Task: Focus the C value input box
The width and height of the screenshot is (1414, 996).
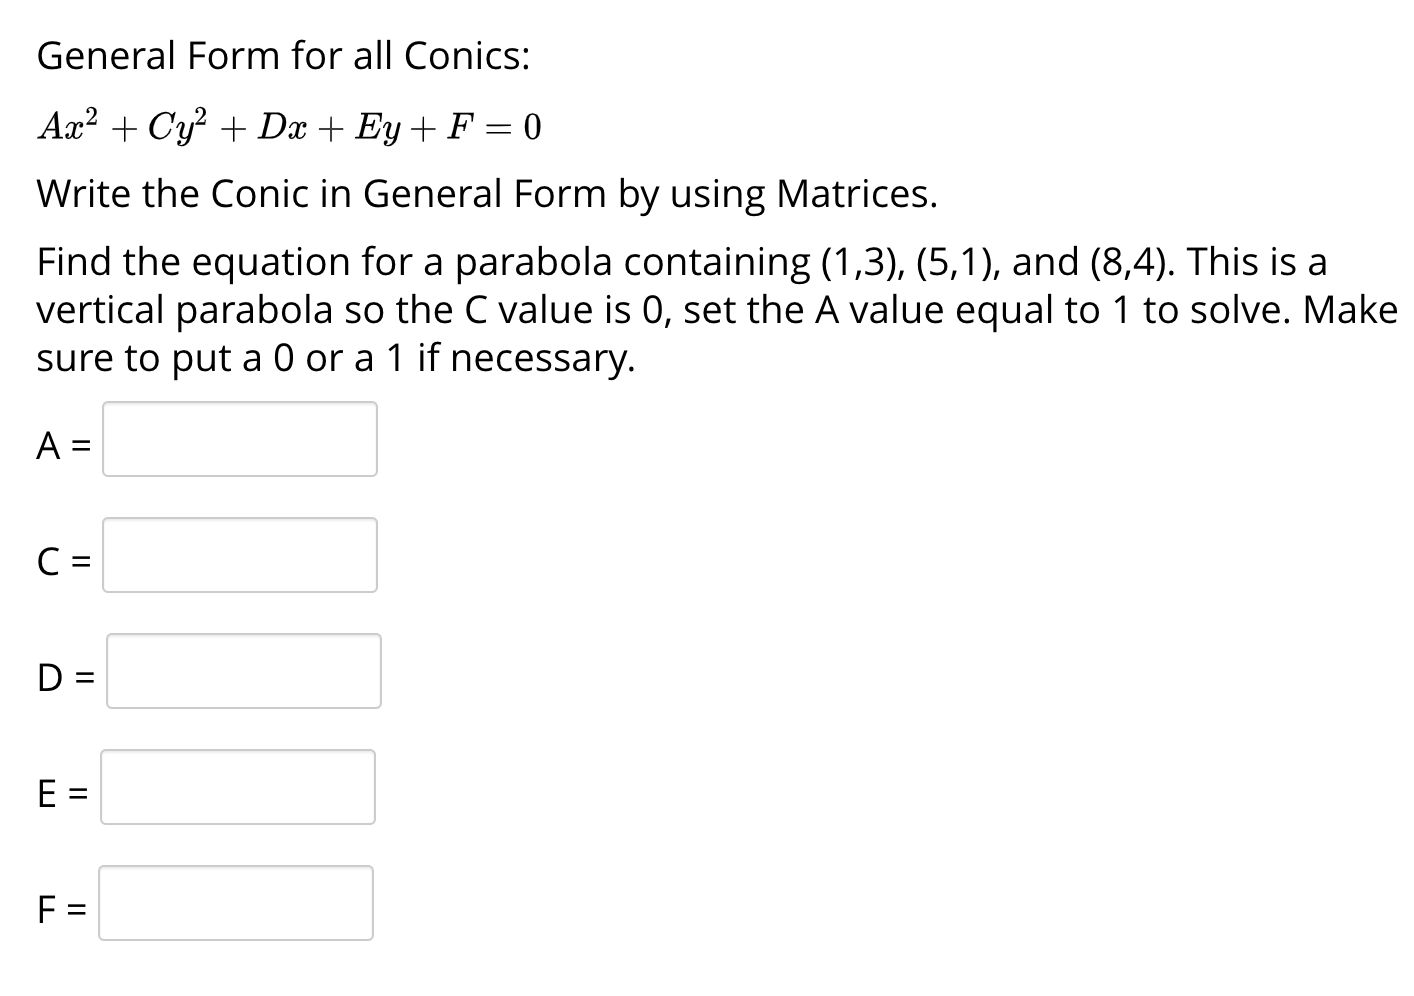Action: tap(240, 555)
